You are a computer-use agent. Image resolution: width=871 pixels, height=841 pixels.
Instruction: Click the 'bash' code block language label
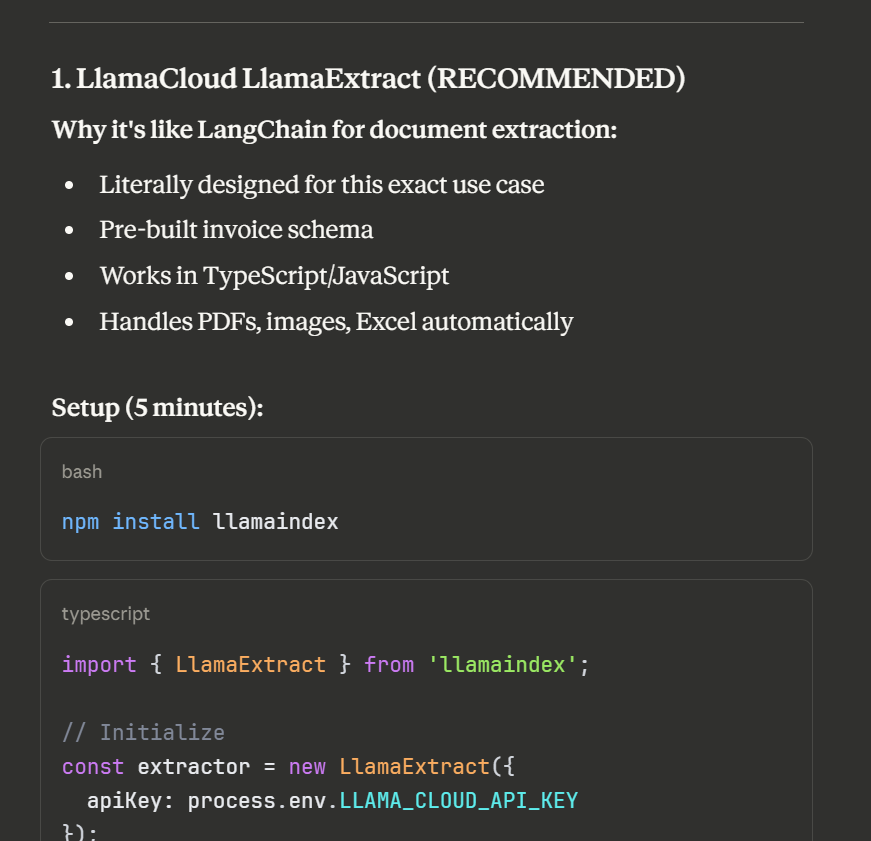(82, 472)
